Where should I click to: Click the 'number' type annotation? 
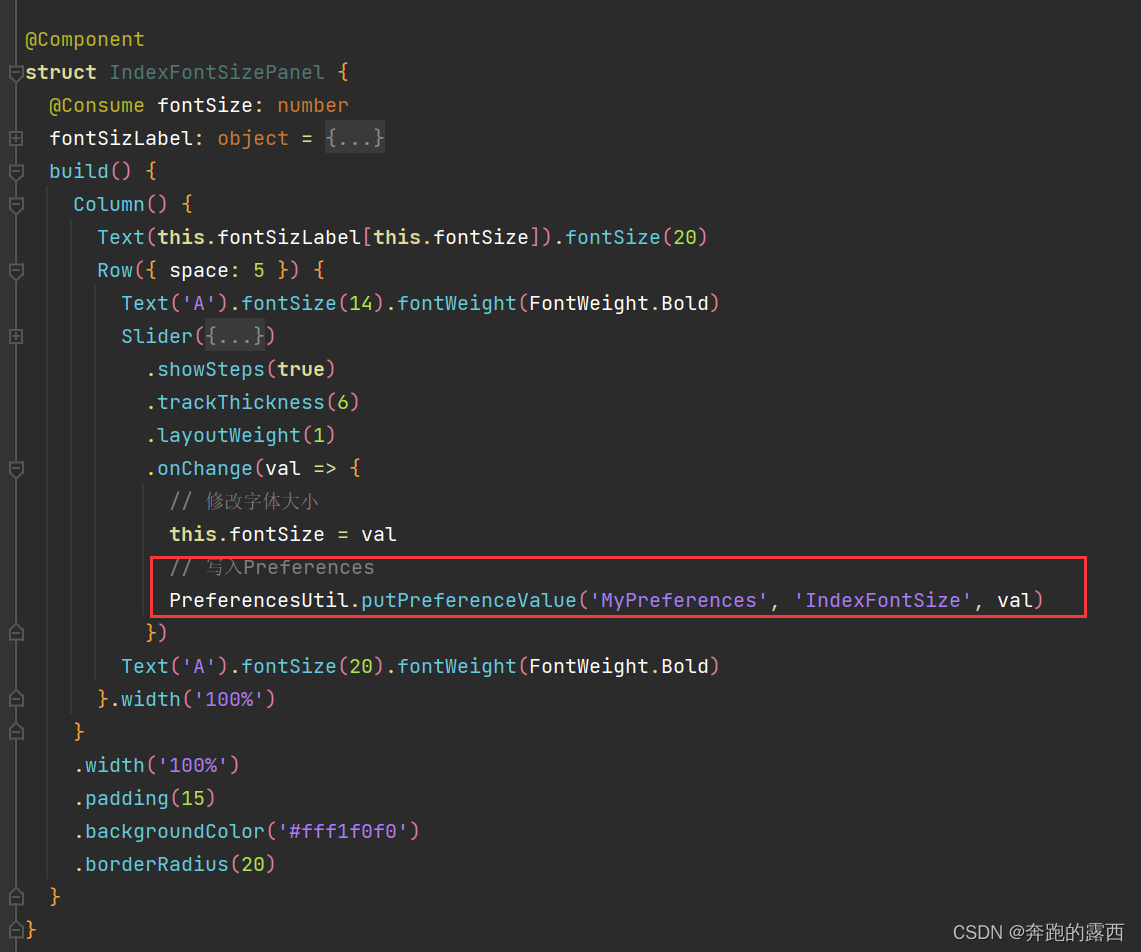pos(313,106)
